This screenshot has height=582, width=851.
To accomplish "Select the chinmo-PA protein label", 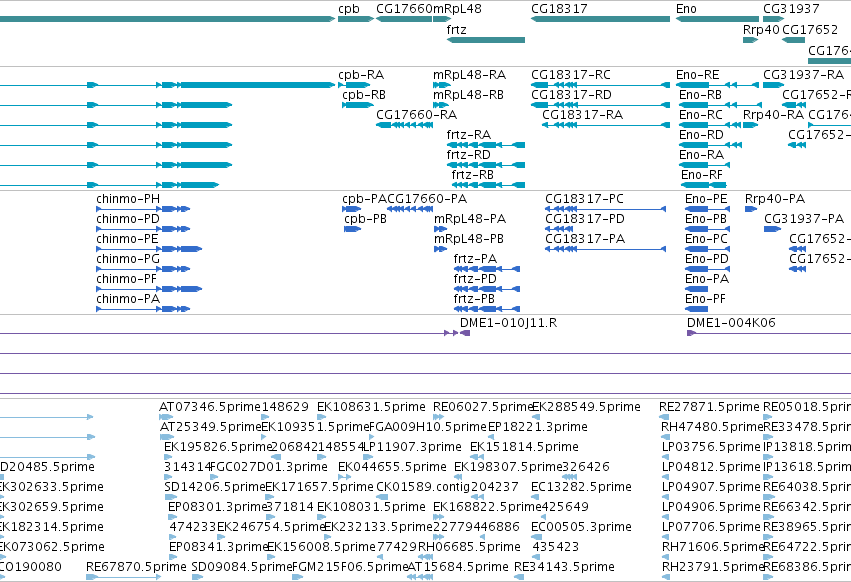I will pos(128,299).
